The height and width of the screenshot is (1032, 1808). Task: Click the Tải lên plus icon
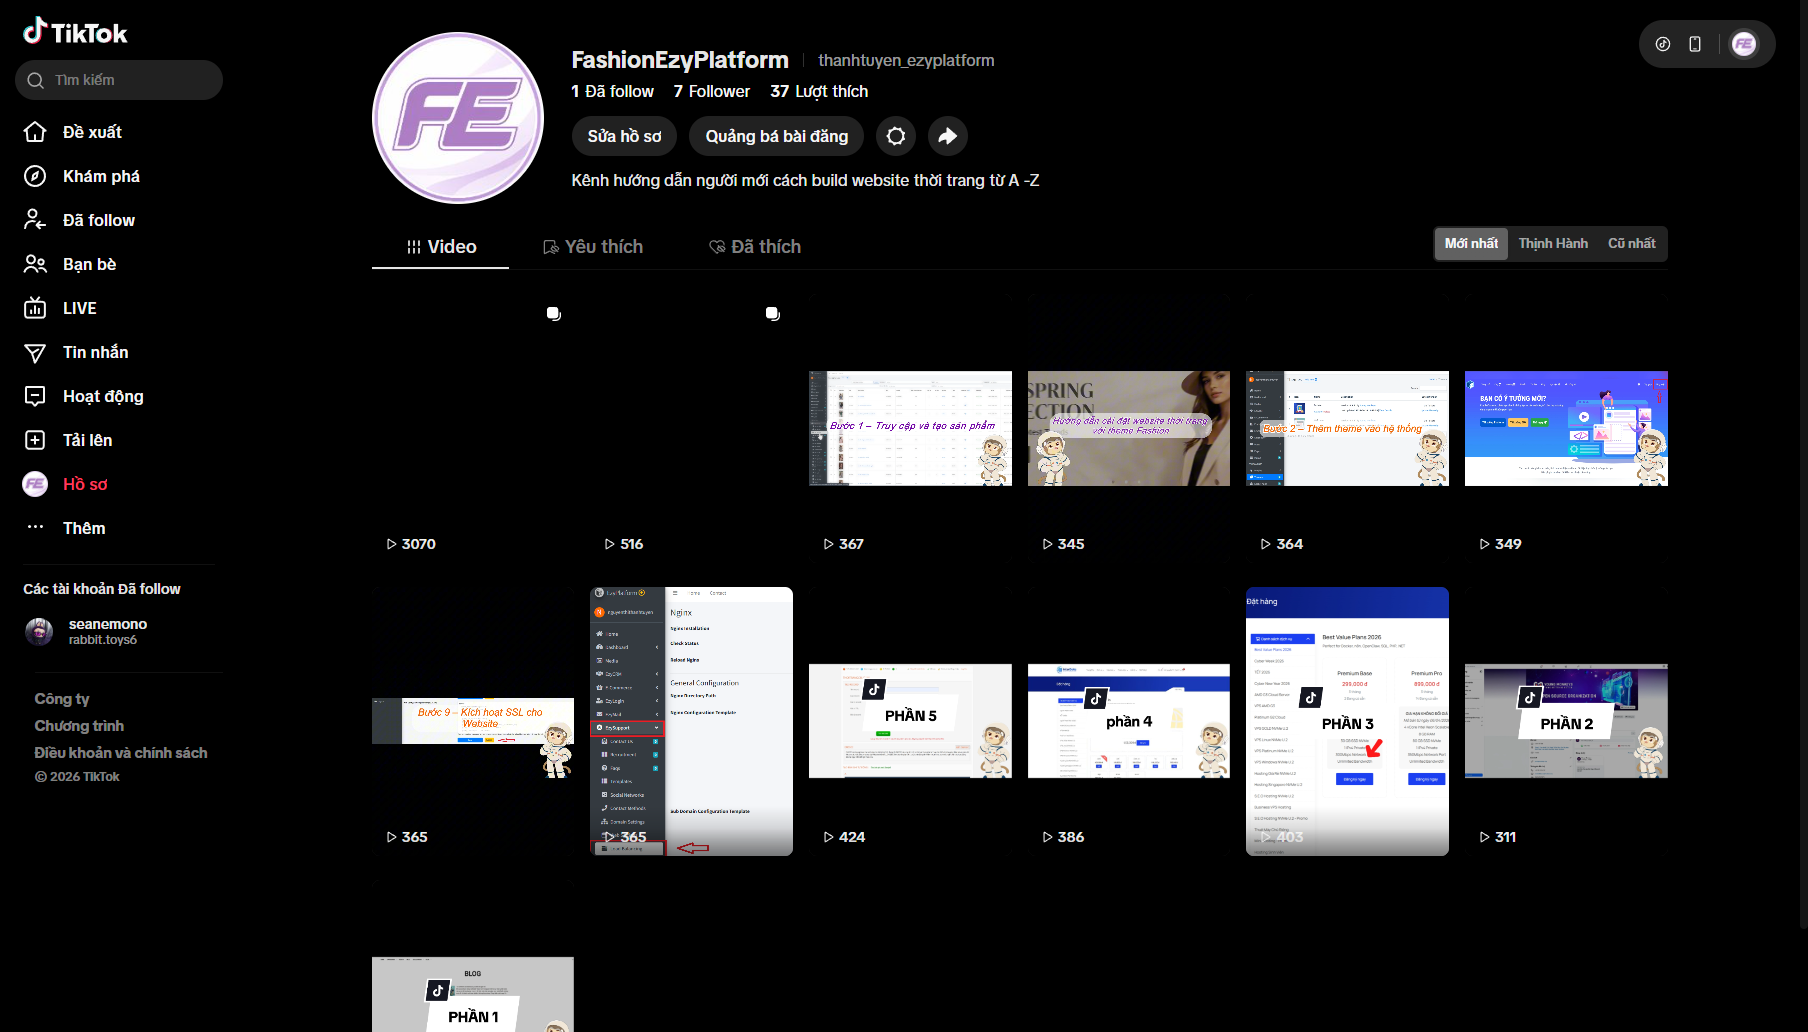35,440
